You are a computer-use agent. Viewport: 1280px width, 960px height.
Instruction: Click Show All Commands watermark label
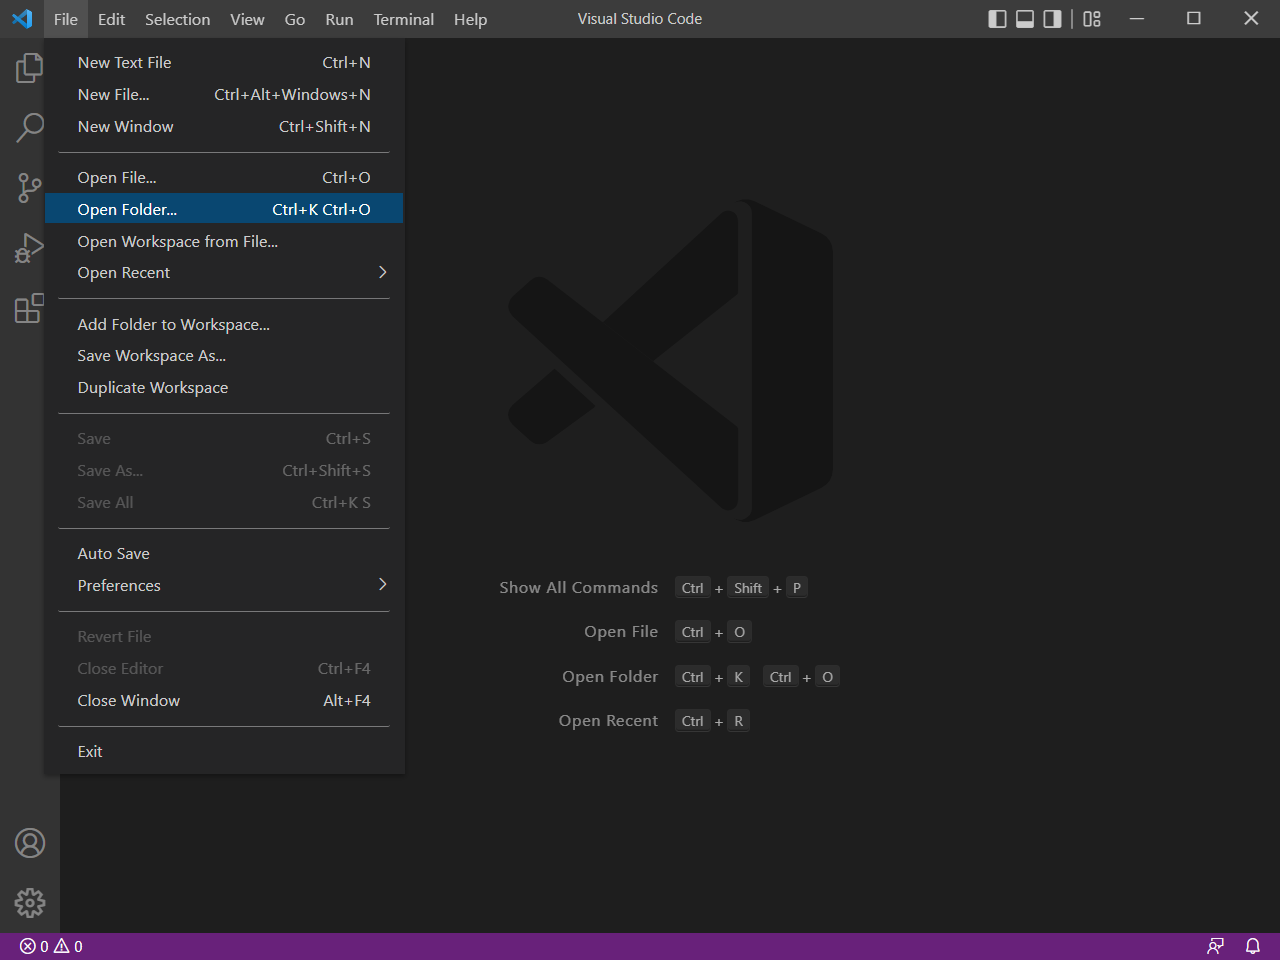tap(579, 587)
